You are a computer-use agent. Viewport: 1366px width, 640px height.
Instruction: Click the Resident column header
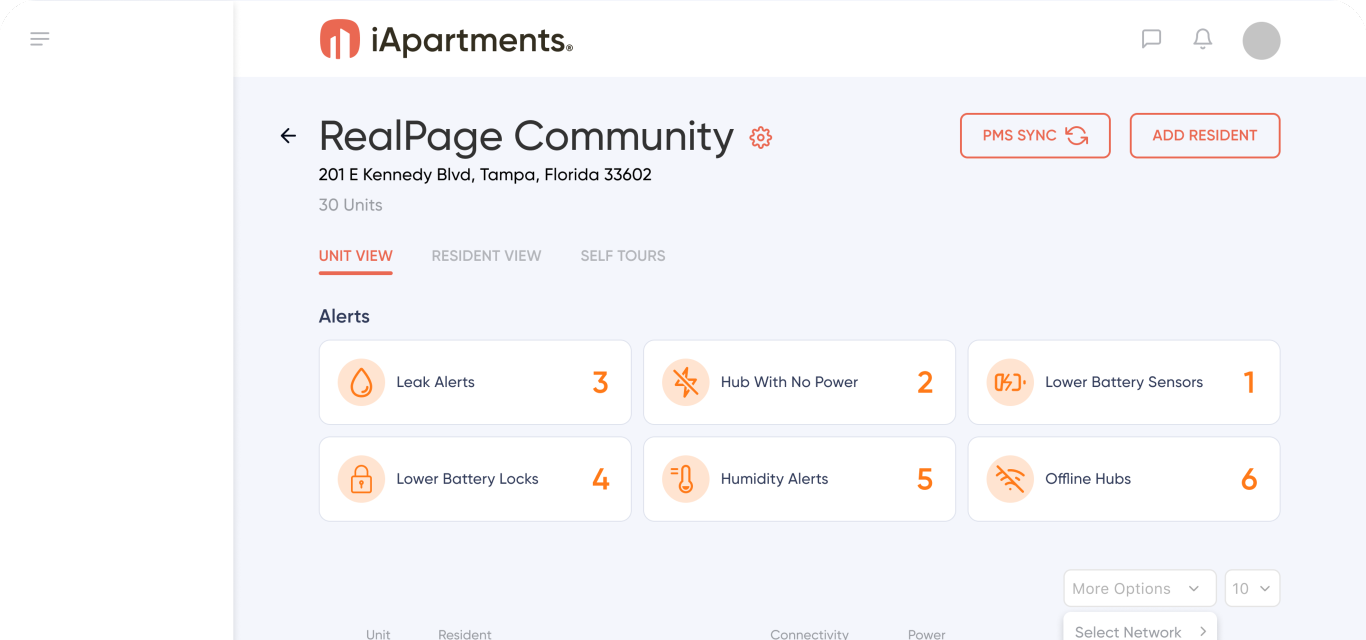click(x=465, y=634)
